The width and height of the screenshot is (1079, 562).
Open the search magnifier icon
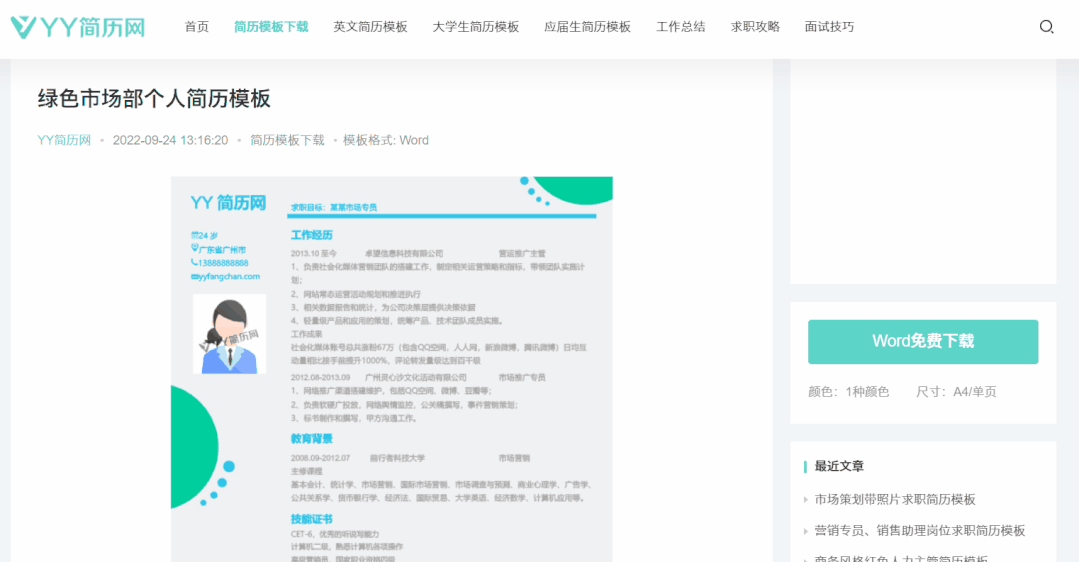point(1046,27)
